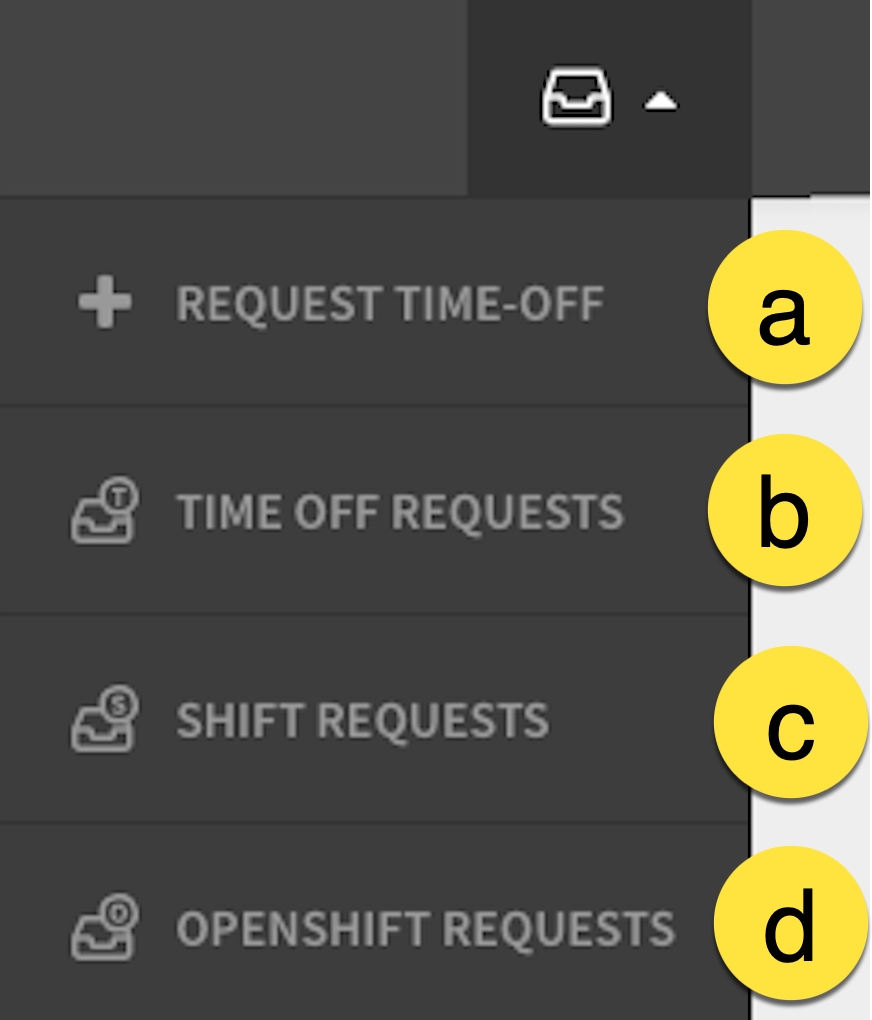872x1020 pixels.
Task: Click the yellow circle labeled d
Action: (x=791, y=924)
